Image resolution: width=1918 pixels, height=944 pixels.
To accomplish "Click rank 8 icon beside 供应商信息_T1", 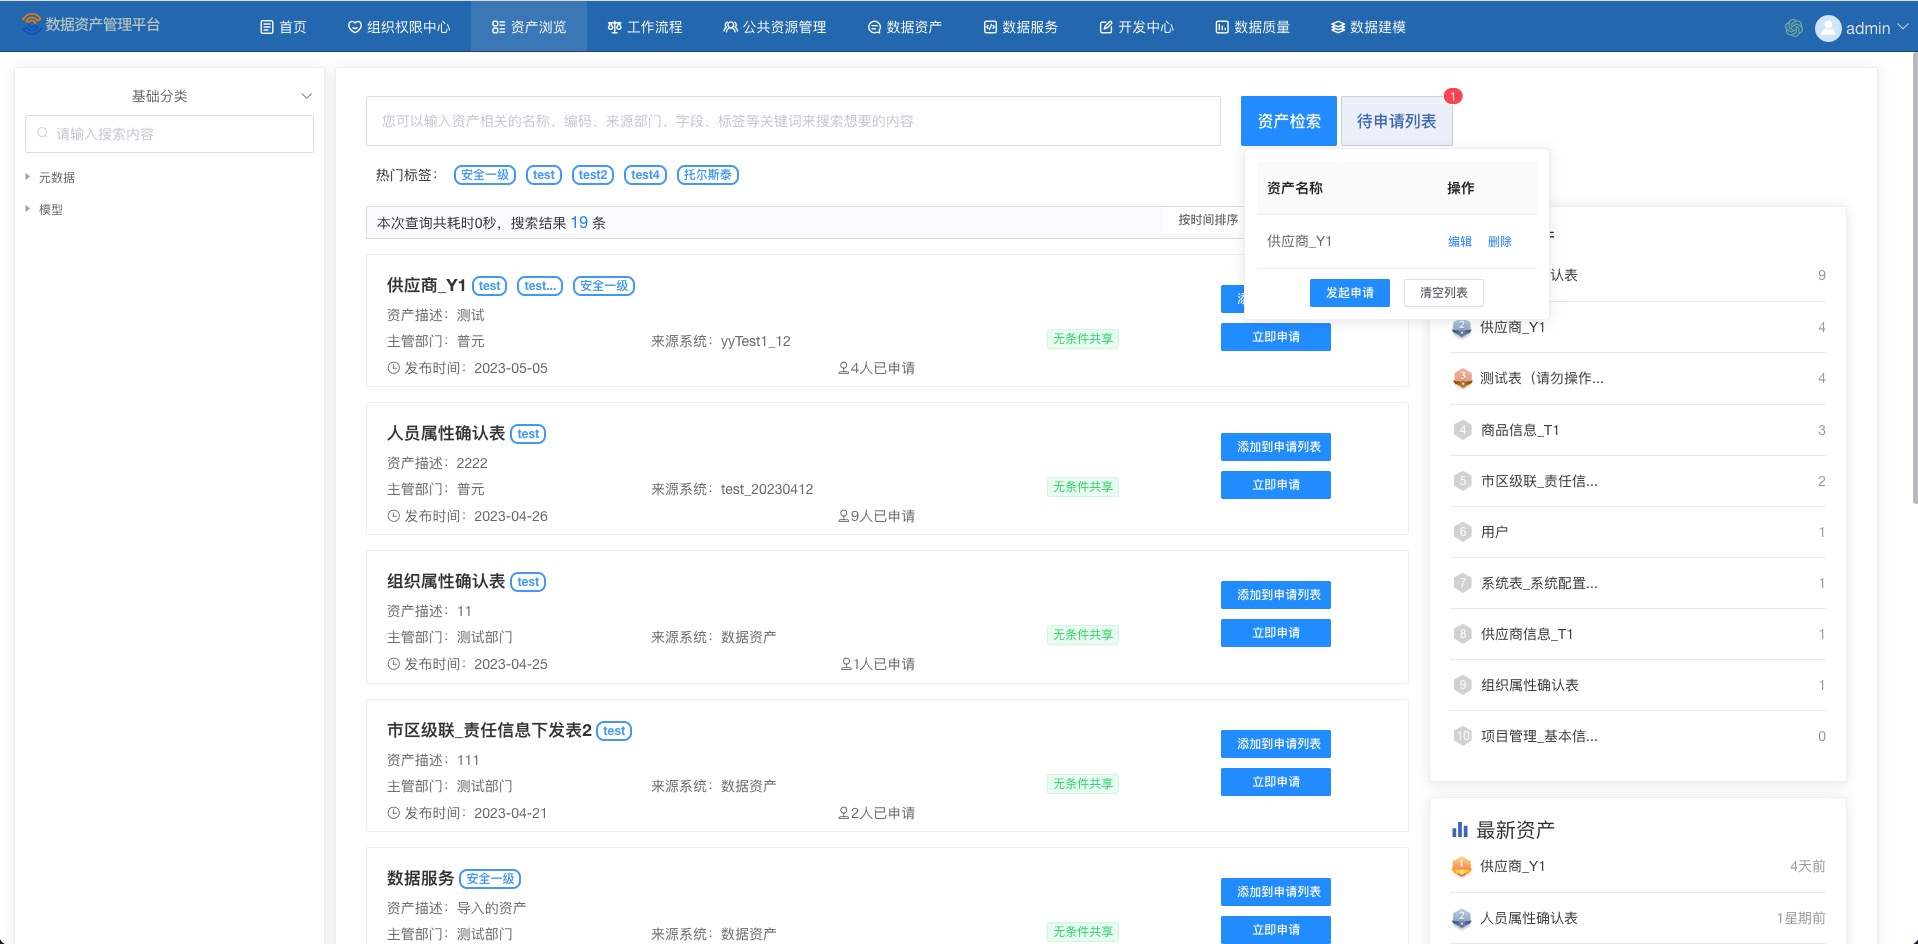I will tap(1462, 634).
